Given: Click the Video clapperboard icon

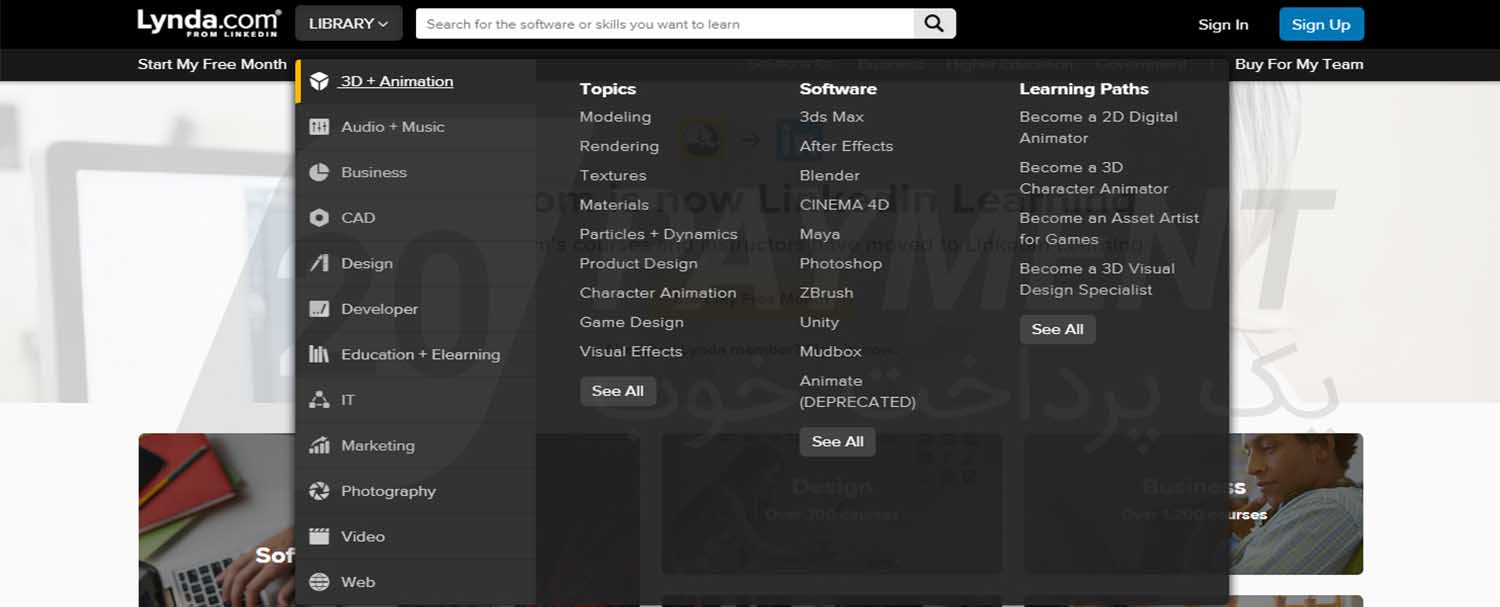Looking at the screenshot, I should click(319, 536).
